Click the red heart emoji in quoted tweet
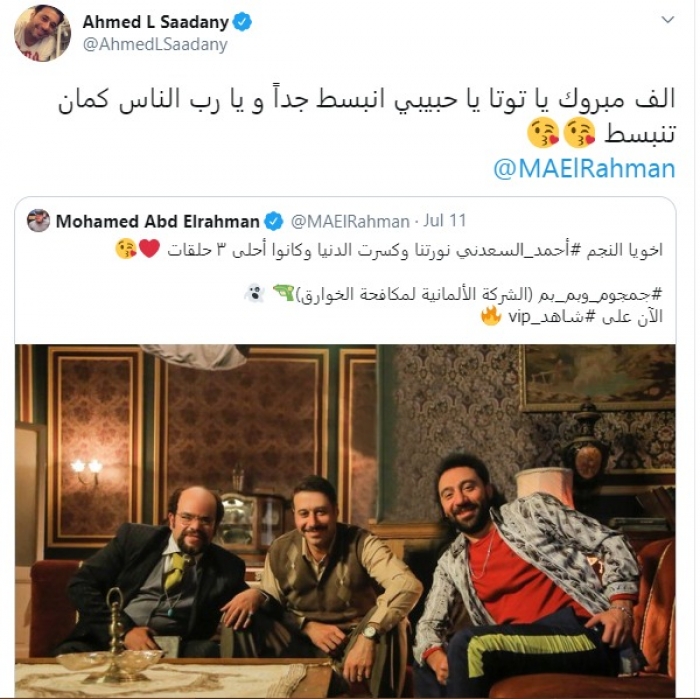This screenshot has width=700, height=699. point(149,249)
